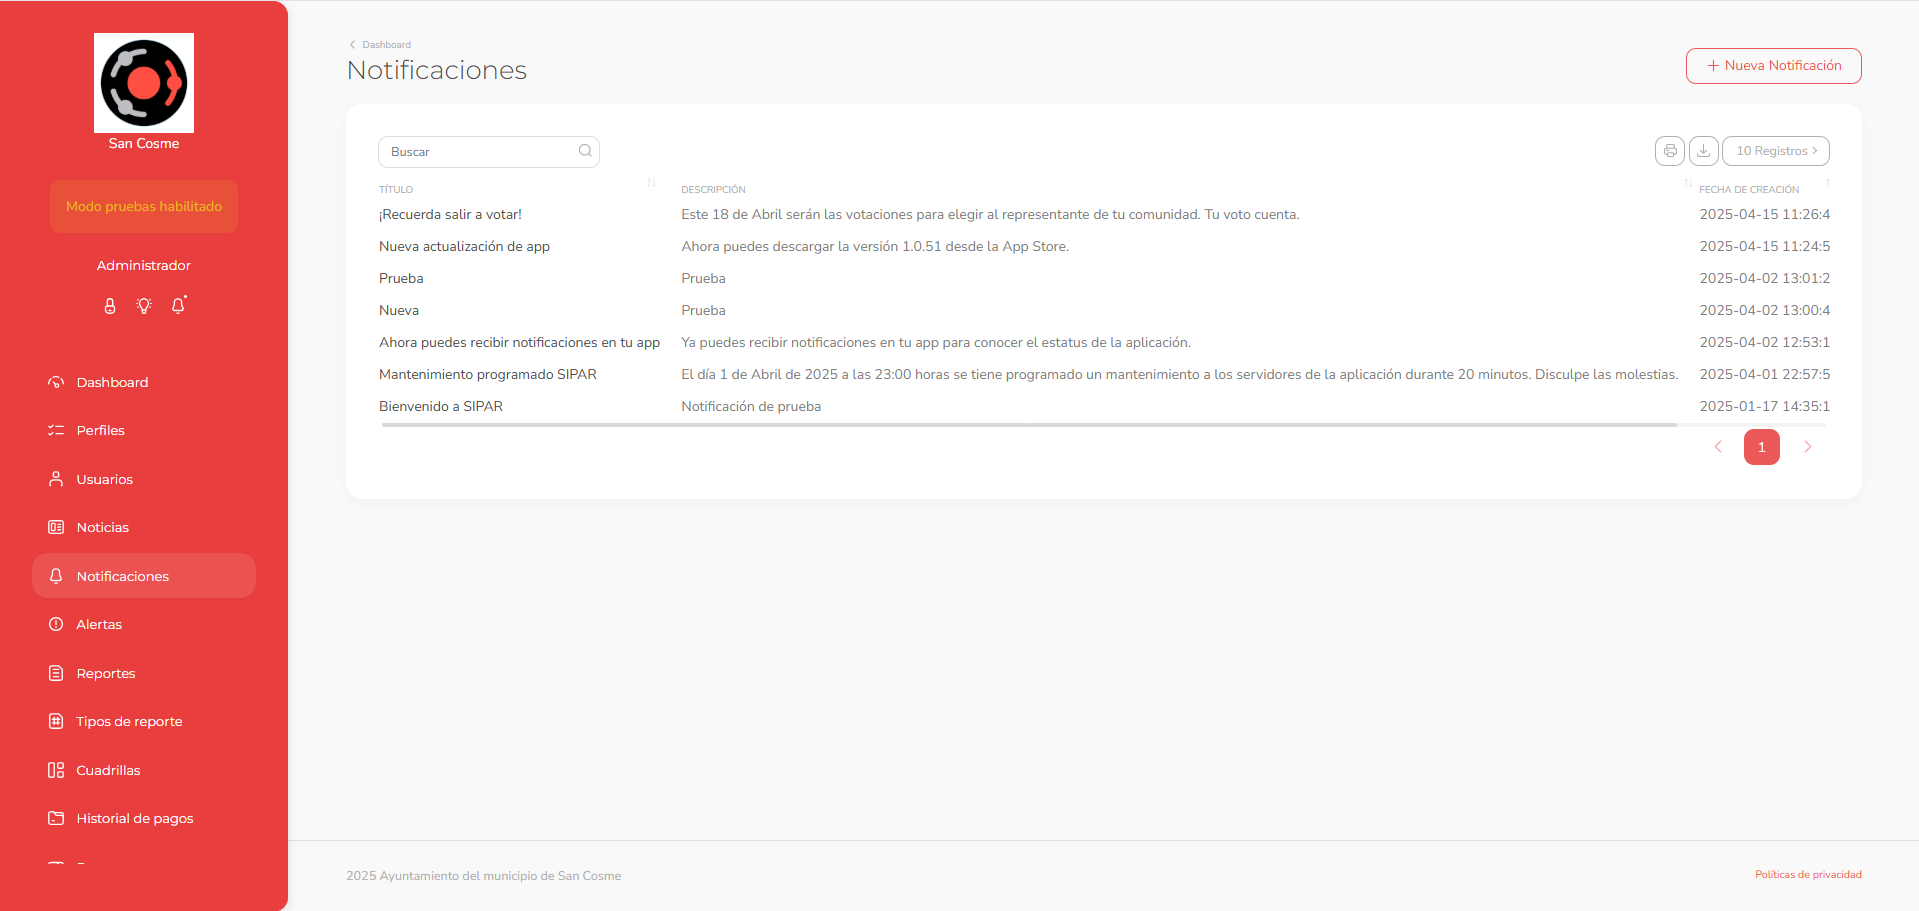Go to next page arrow
This screenshot has width=1919, height=911.
pyautogui.click(x=1807, y=447)
